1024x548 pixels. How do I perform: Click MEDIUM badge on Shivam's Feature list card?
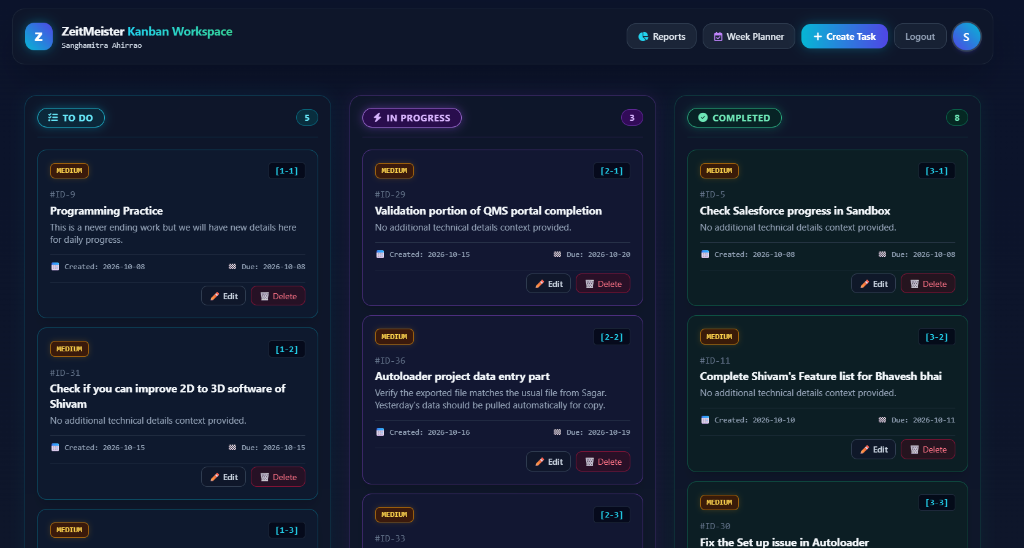(x=719, y=336)
